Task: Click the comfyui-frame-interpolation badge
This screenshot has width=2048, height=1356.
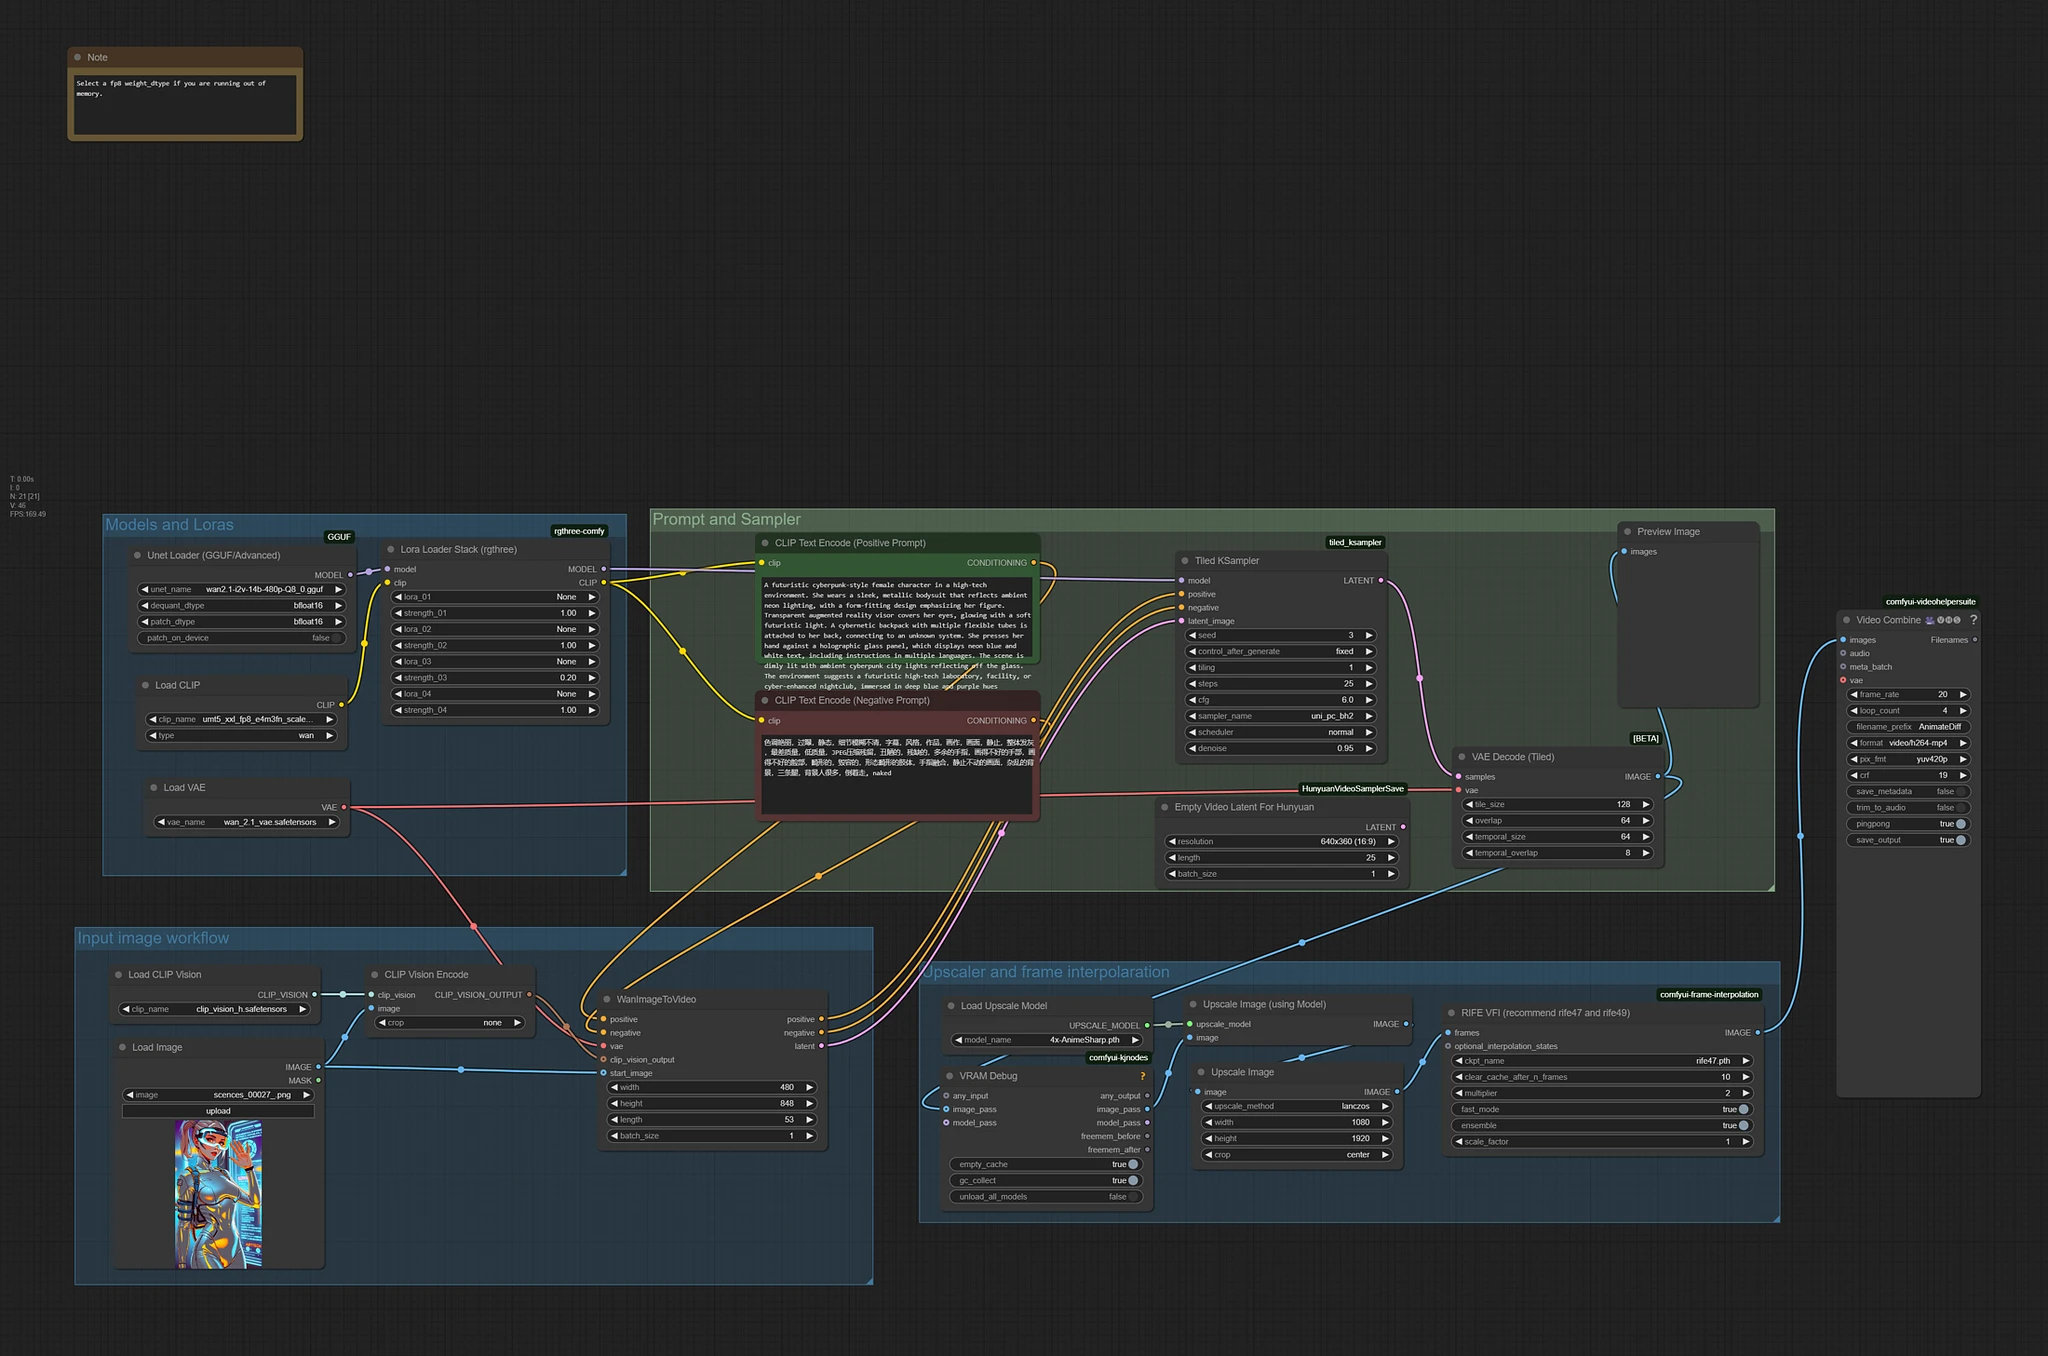Action: tap(1709, 994)
